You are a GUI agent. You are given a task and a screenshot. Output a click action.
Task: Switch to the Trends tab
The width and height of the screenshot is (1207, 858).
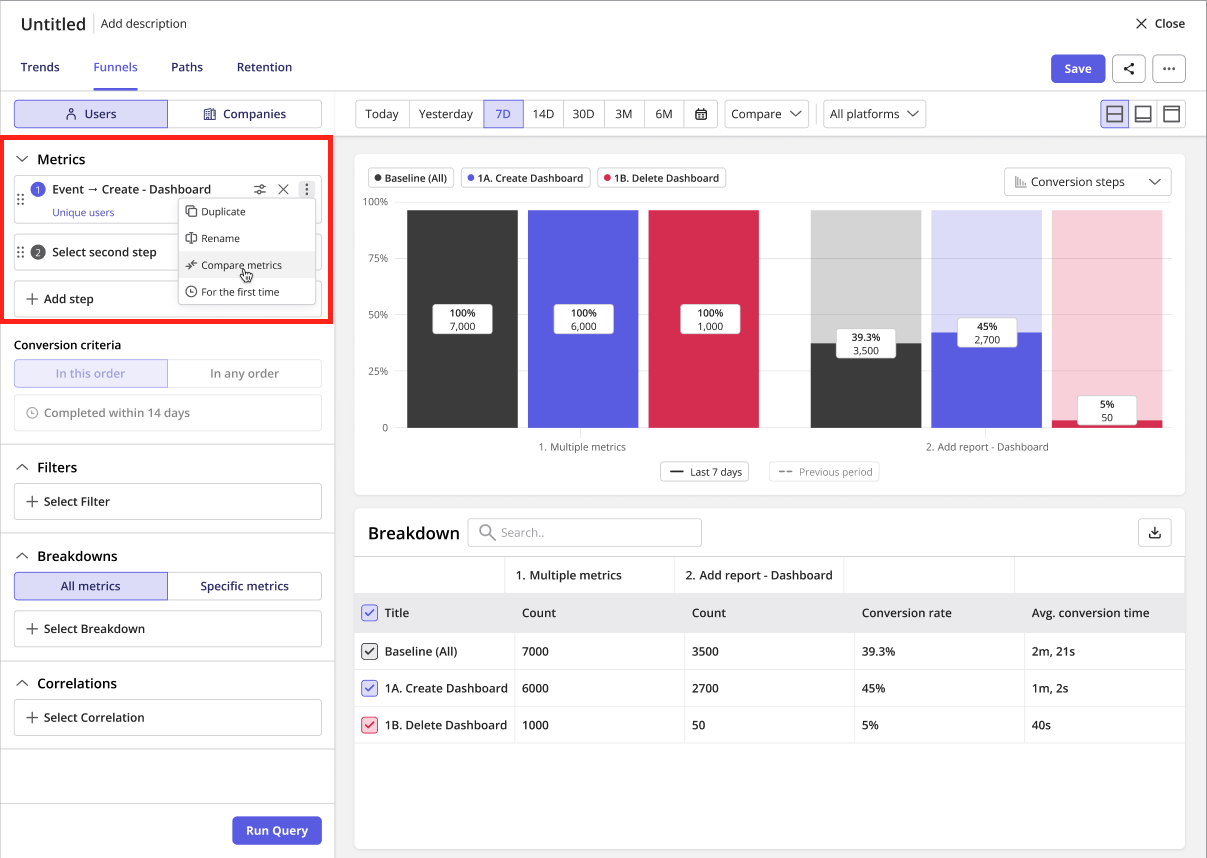point(40,67)
